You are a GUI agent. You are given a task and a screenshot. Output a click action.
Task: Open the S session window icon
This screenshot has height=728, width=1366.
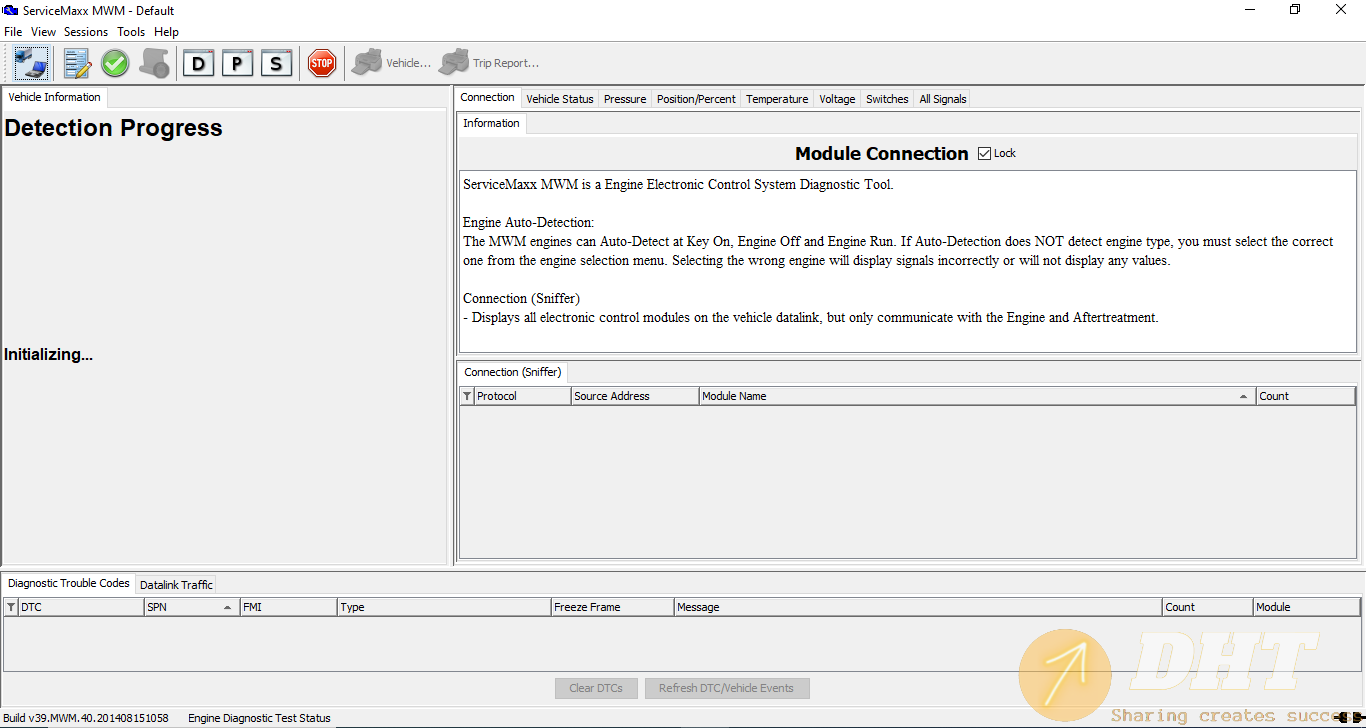[x=276, y=63]
